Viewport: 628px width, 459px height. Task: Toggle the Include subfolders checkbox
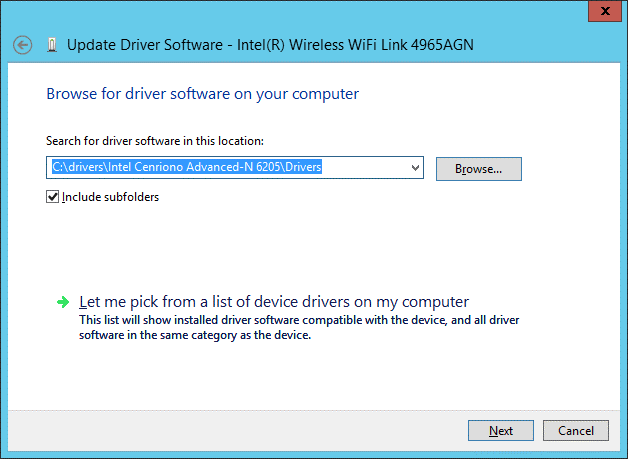coord(53,197)
